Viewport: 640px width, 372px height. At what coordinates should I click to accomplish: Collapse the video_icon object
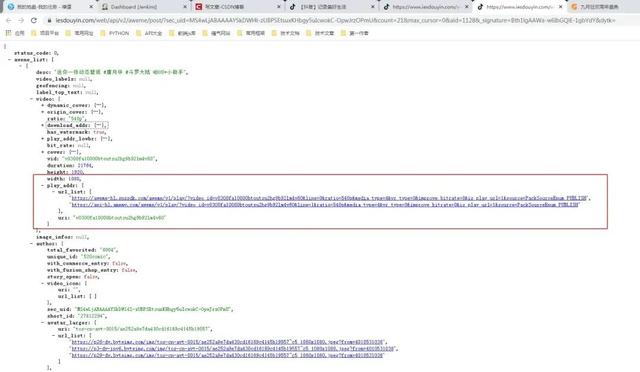(42, 283)
